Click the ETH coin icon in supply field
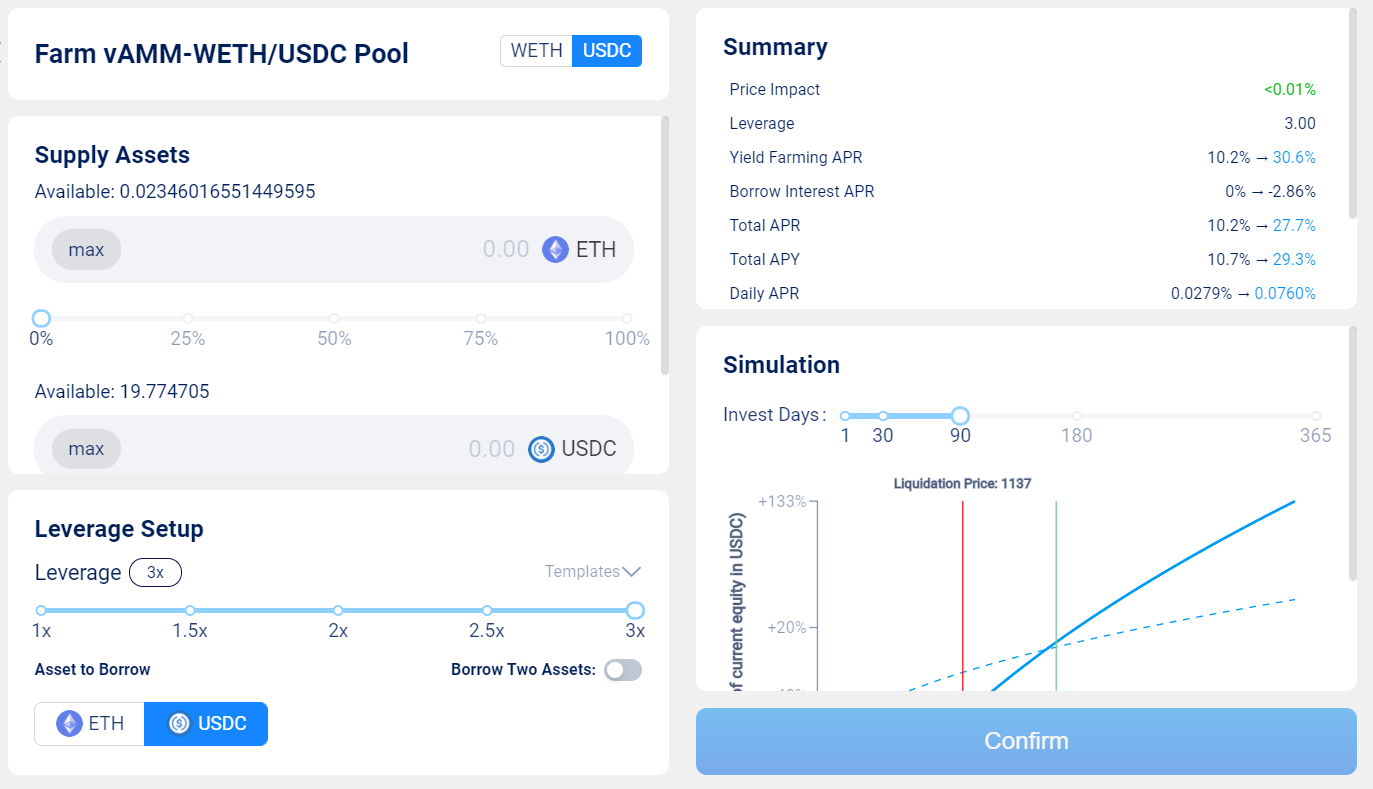The width and height of the screenshot is (1373, 789). (x=556, y=249)
